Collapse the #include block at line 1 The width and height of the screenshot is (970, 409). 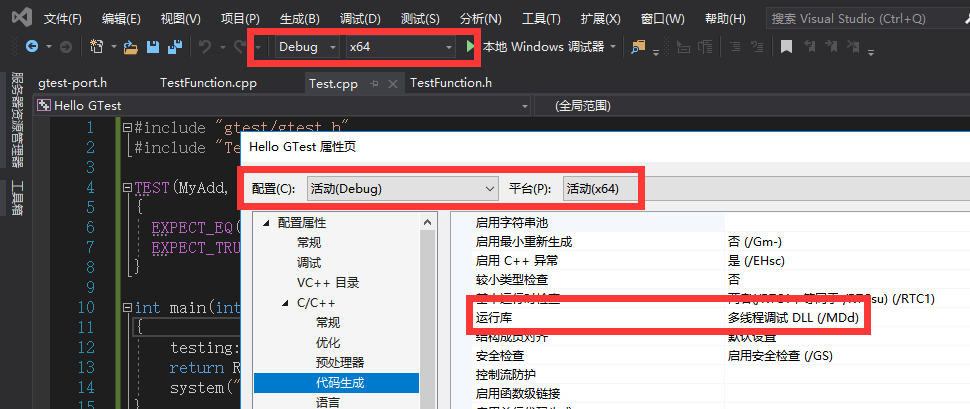127,127
